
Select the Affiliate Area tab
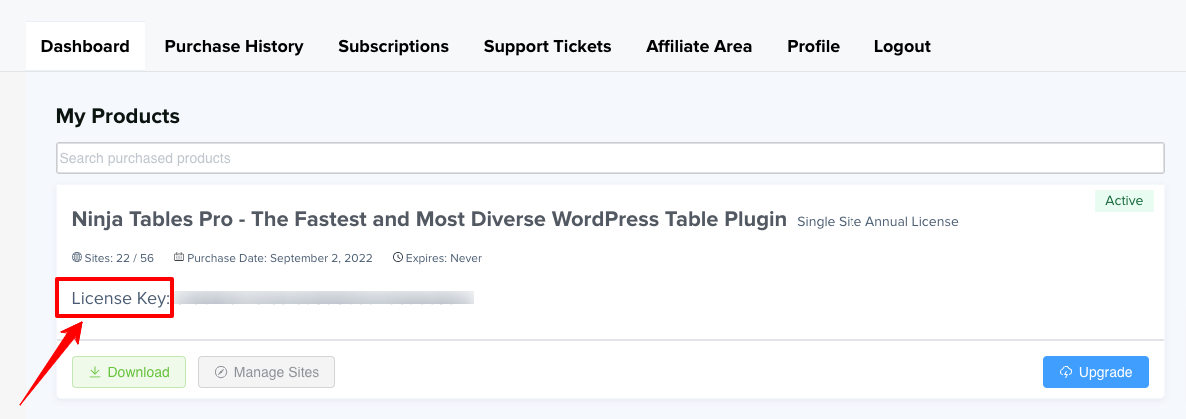699,46
